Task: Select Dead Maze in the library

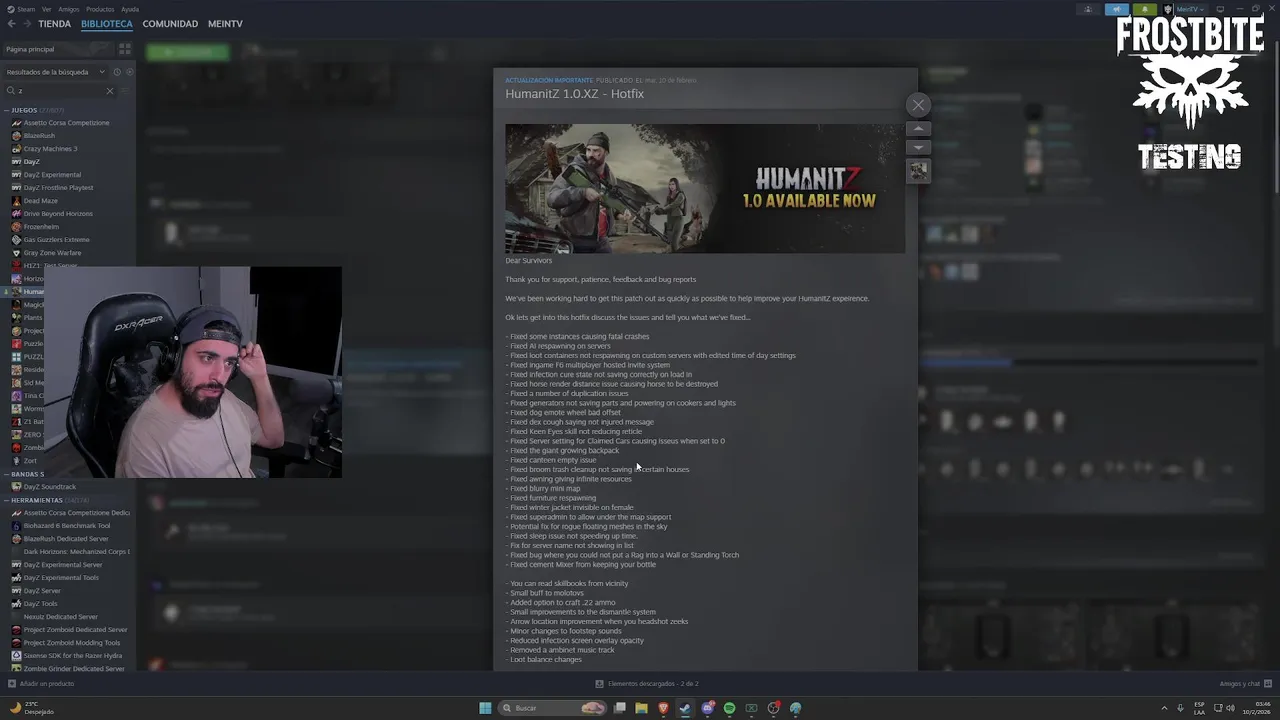Action: 41,201
